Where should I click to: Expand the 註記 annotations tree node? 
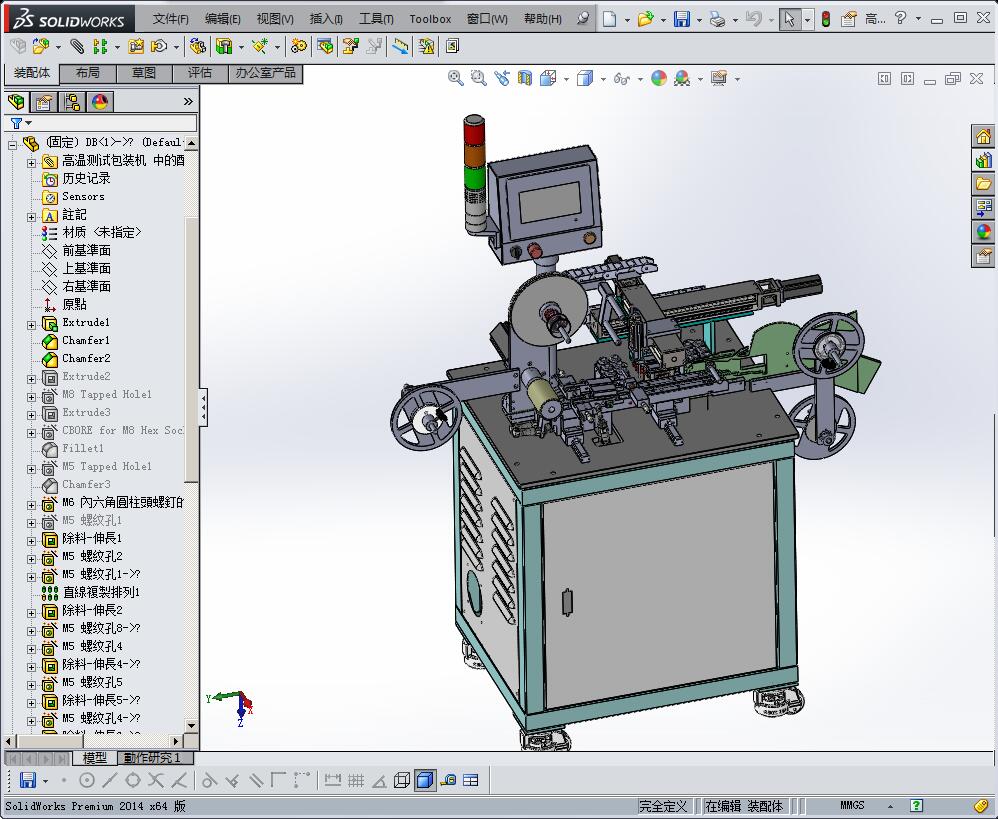[31, 216]
